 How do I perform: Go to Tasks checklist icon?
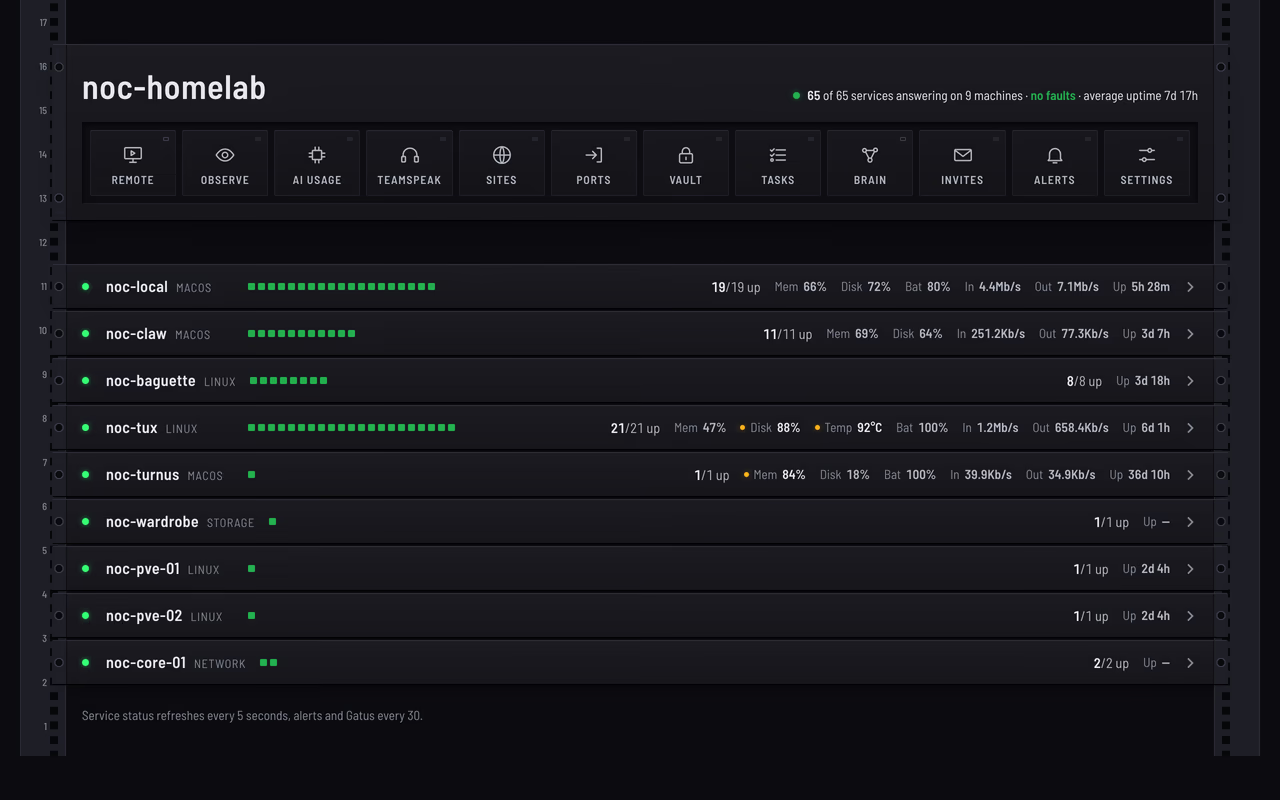point(778,155)
